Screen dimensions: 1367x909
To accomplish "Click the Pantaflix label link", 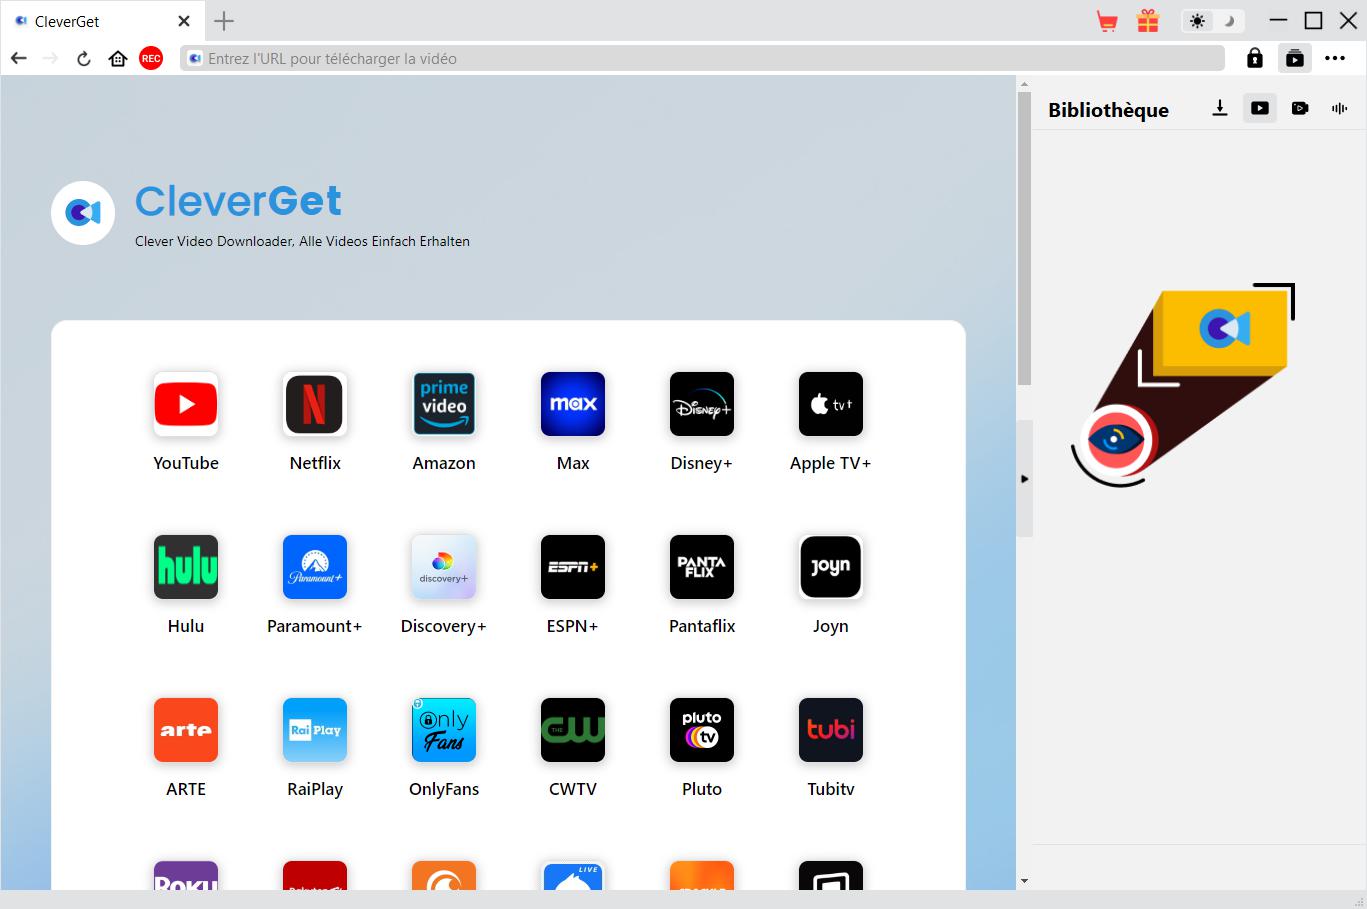I will pos(701,626).
